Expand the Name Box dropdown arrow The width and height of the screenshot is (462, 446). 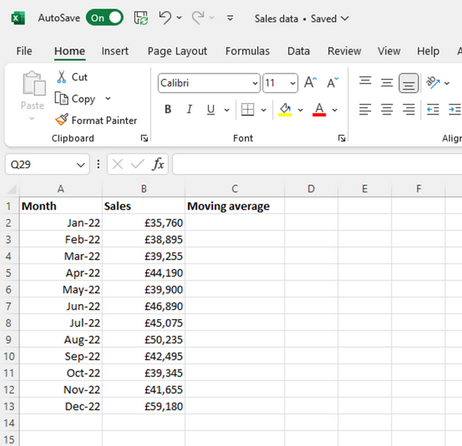tap(81, 164)
